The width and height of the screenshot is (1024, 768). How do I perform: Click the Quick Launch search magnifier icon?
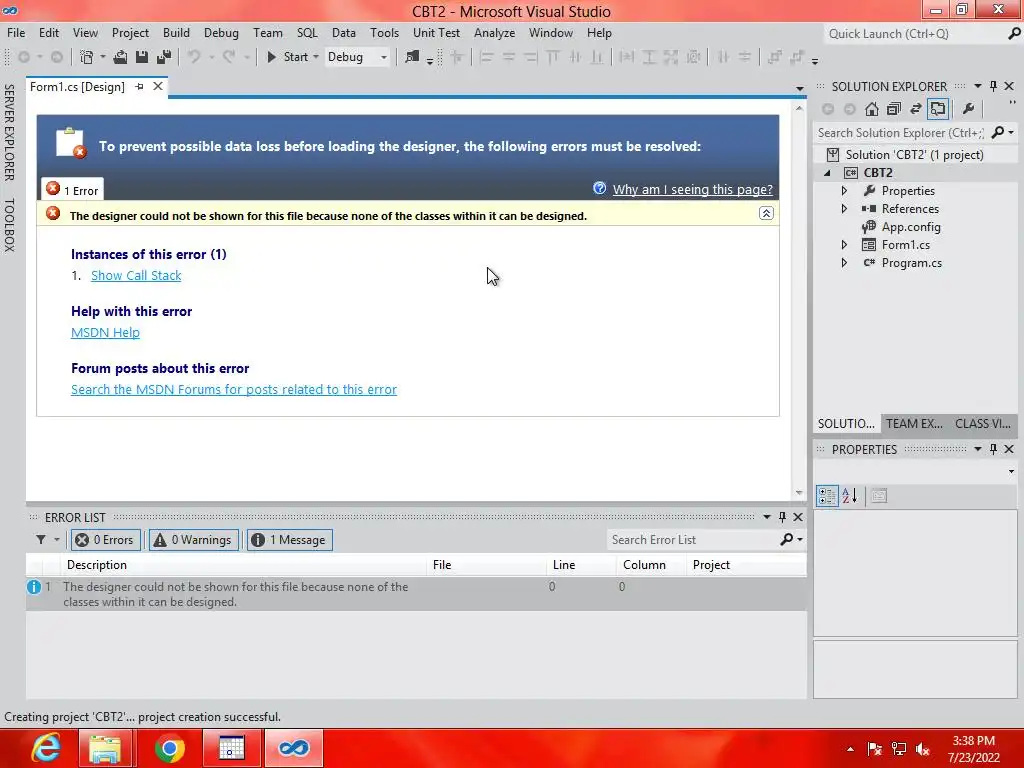tap(1014, 33)
